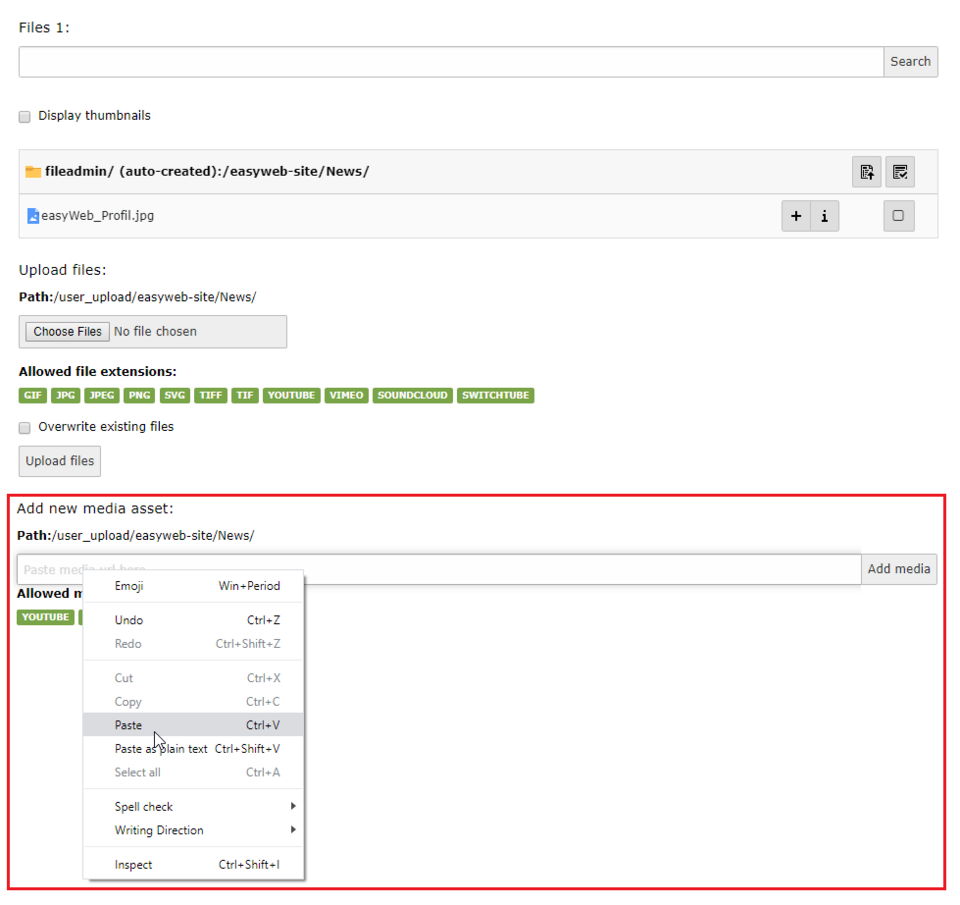Screen dimensions: 960x905
Task: Click the fileadmin folder icon
Action: click(x=33, y=172)
